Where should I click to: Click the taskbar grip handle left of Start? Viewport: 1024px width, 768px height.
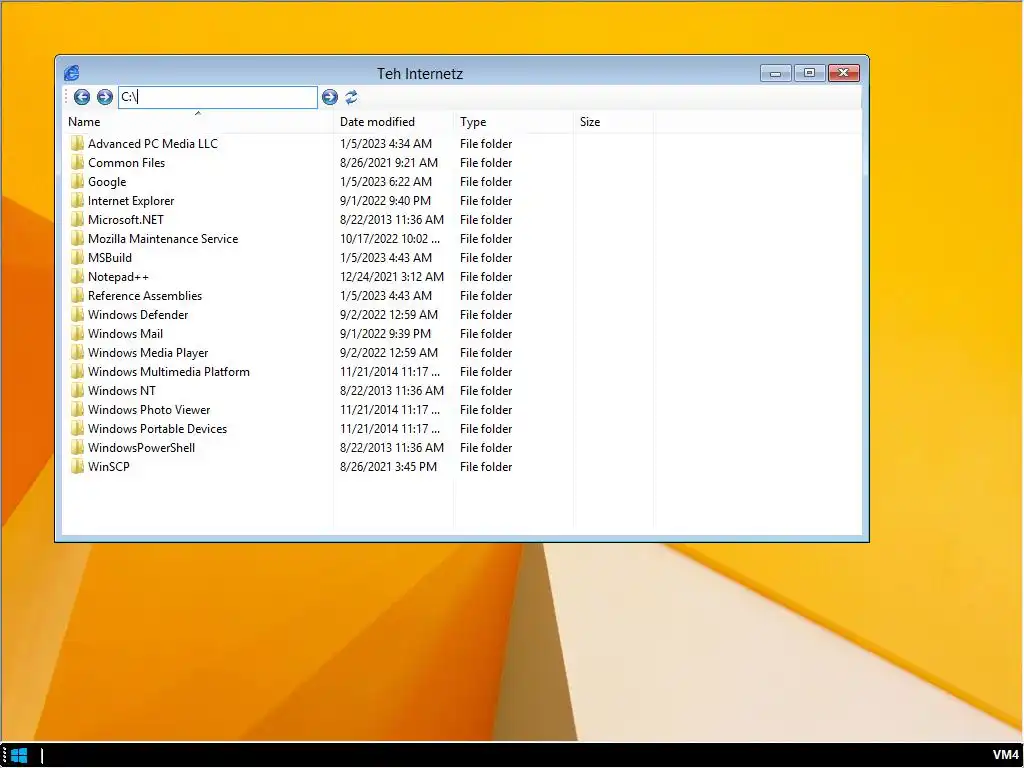(5, 755)
